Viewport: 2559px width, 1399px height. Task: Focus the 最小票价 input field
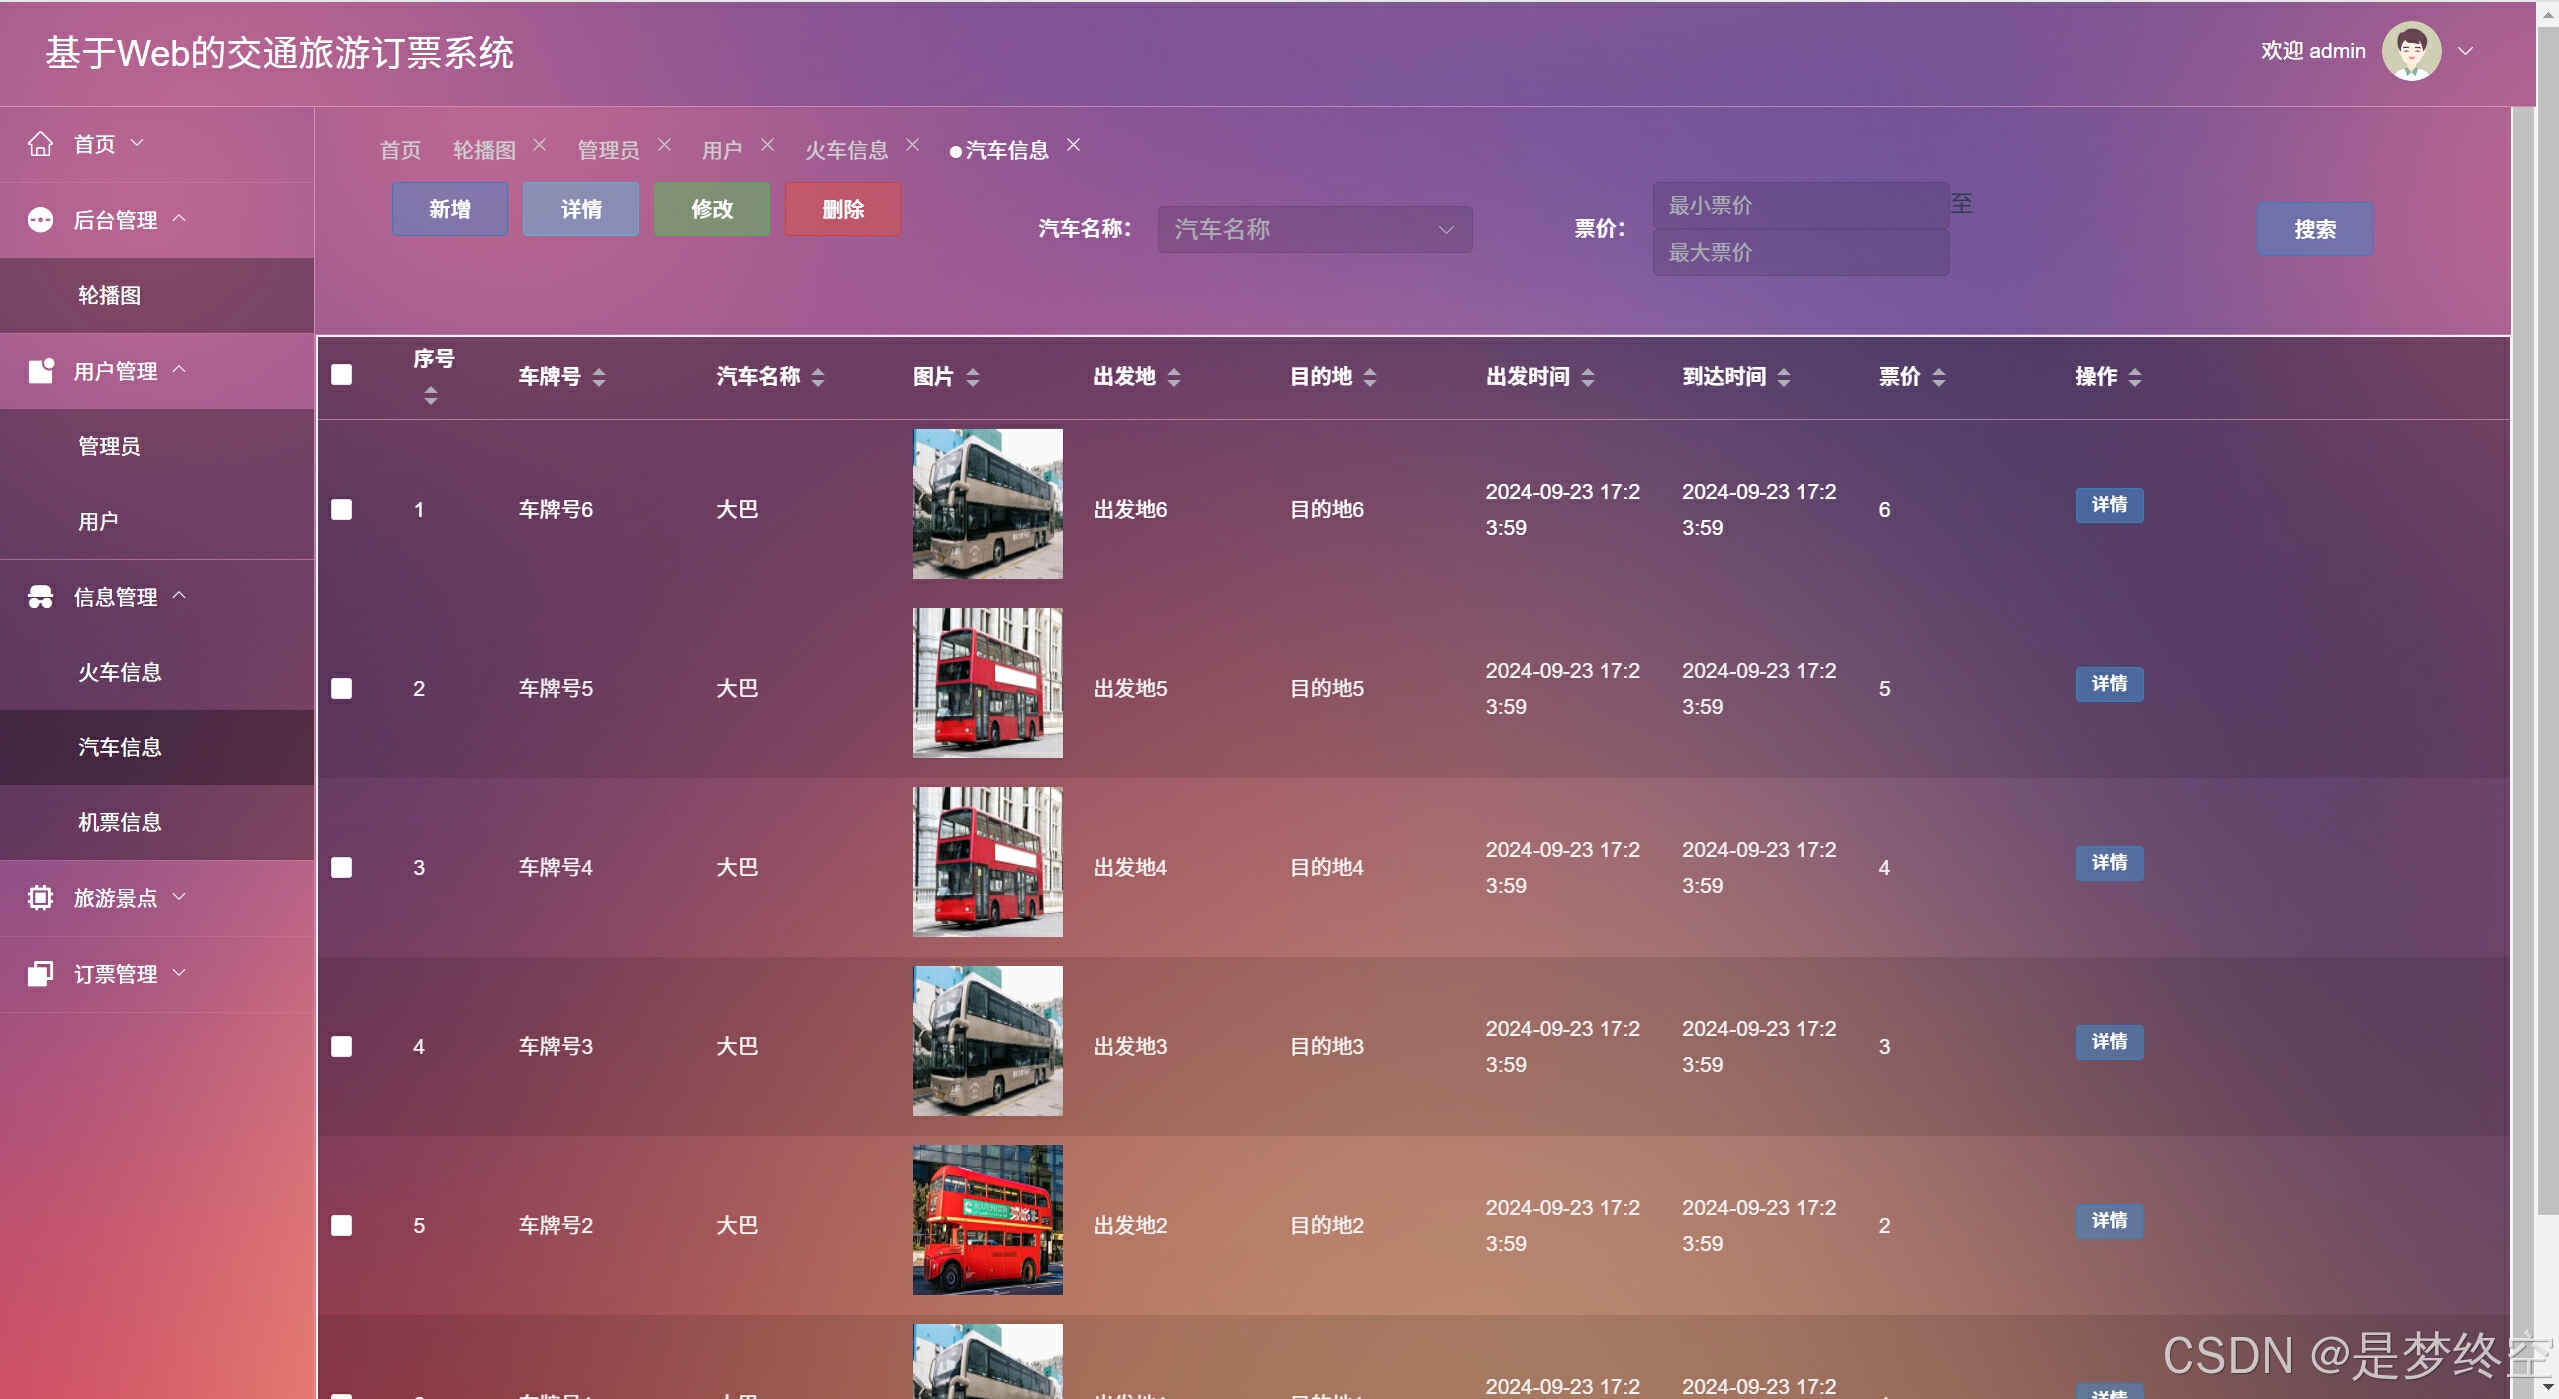[1801, 205]
